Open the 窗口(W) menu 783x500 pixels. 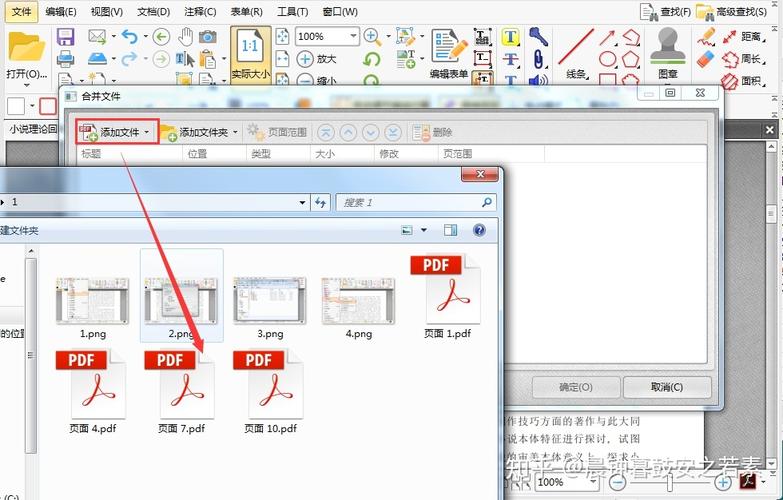[340, 11]
